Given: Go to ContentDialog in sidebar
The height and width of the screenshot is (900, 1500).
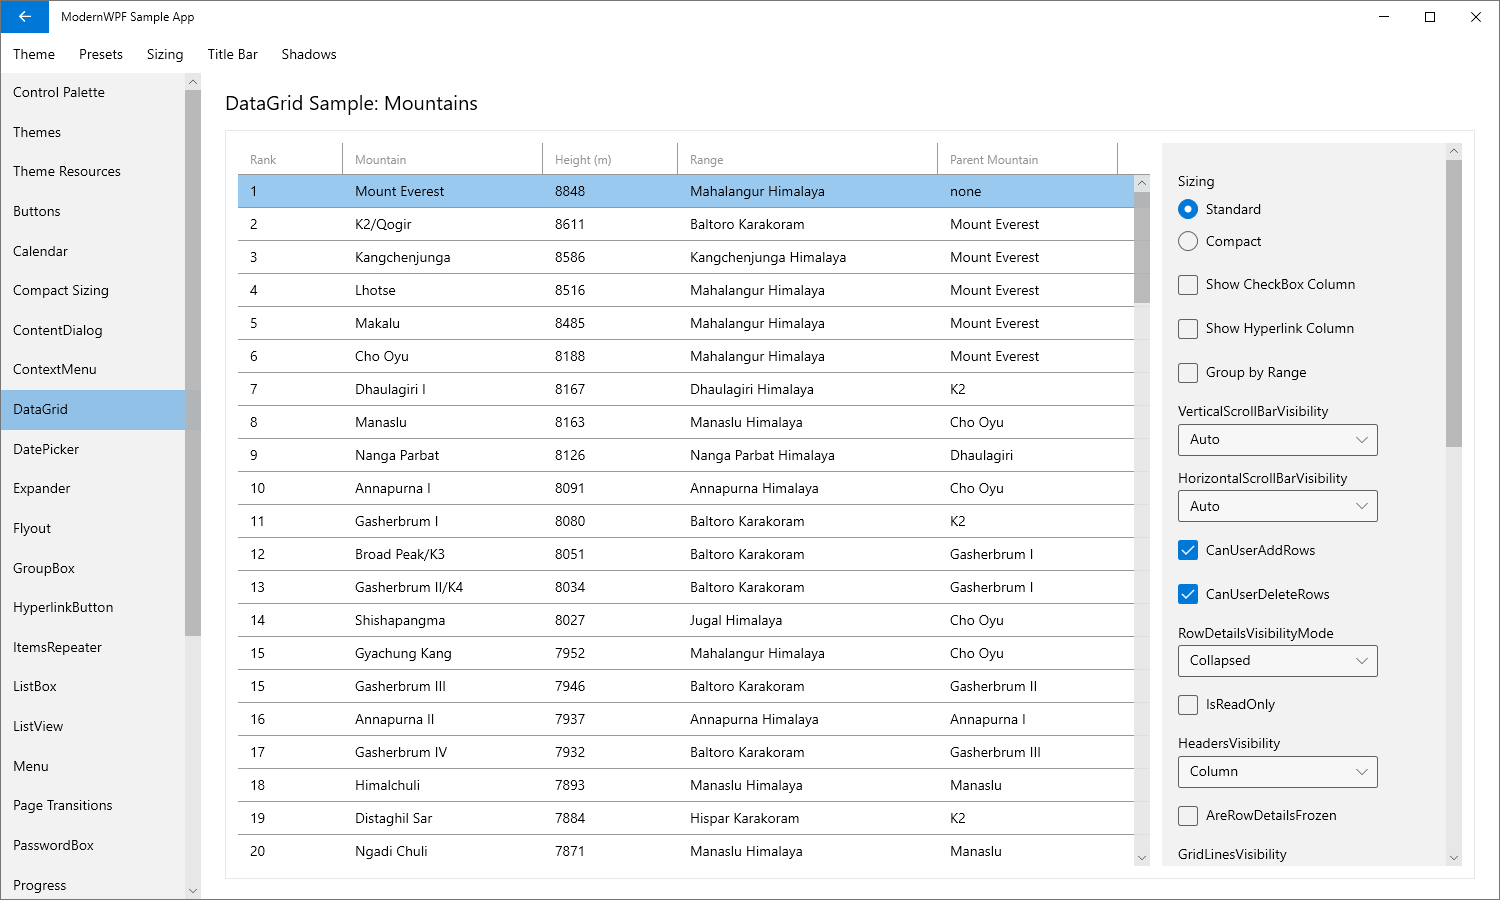Looking at the screenshot, I should tap(93, 330).
